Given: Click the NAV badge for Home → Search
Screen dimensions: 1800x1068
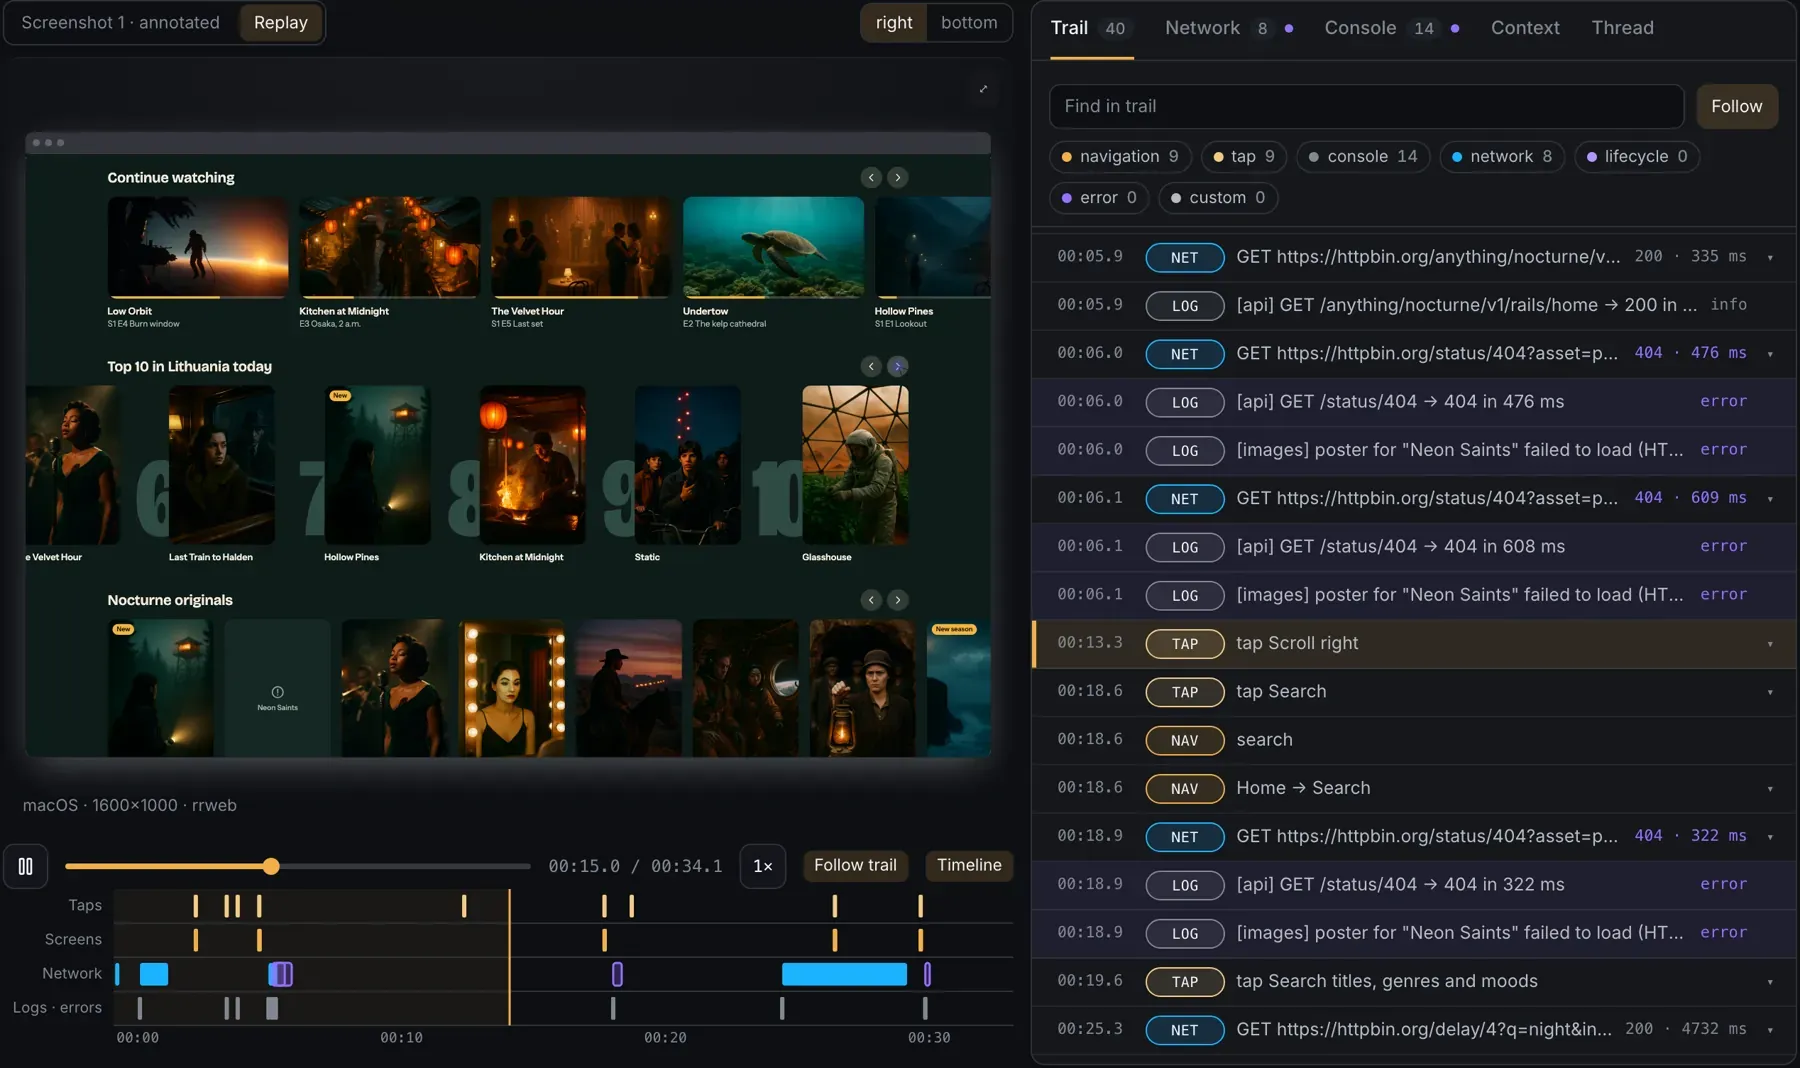Looking at the screenshot, I should [x=1184, y=789].
